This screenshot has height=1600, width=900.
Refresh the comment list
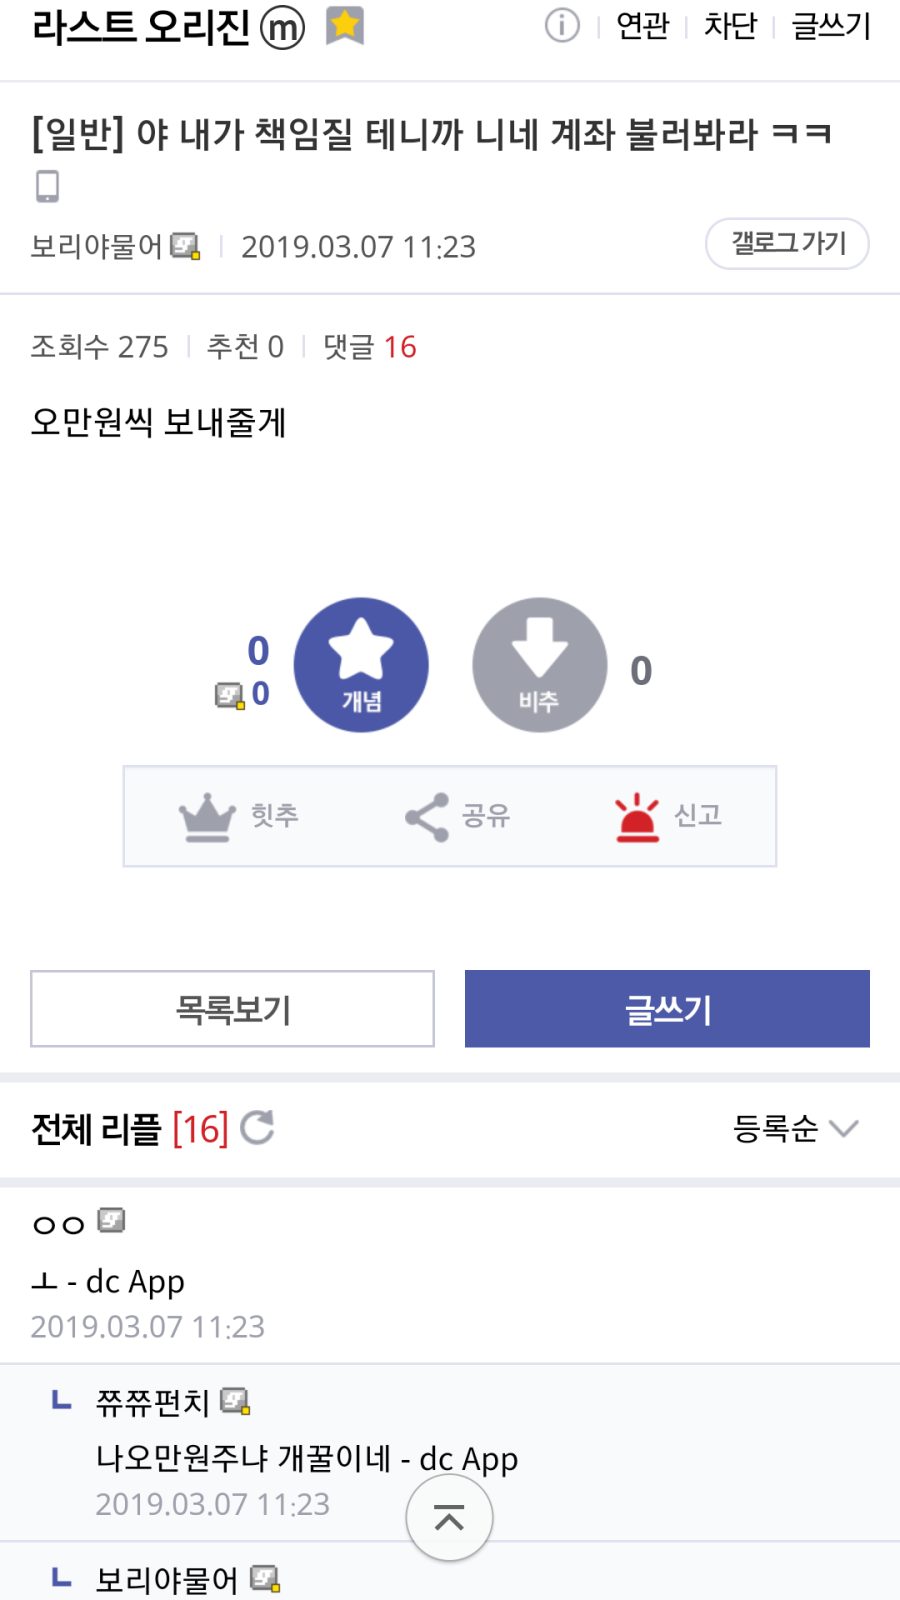[257, 1128]
